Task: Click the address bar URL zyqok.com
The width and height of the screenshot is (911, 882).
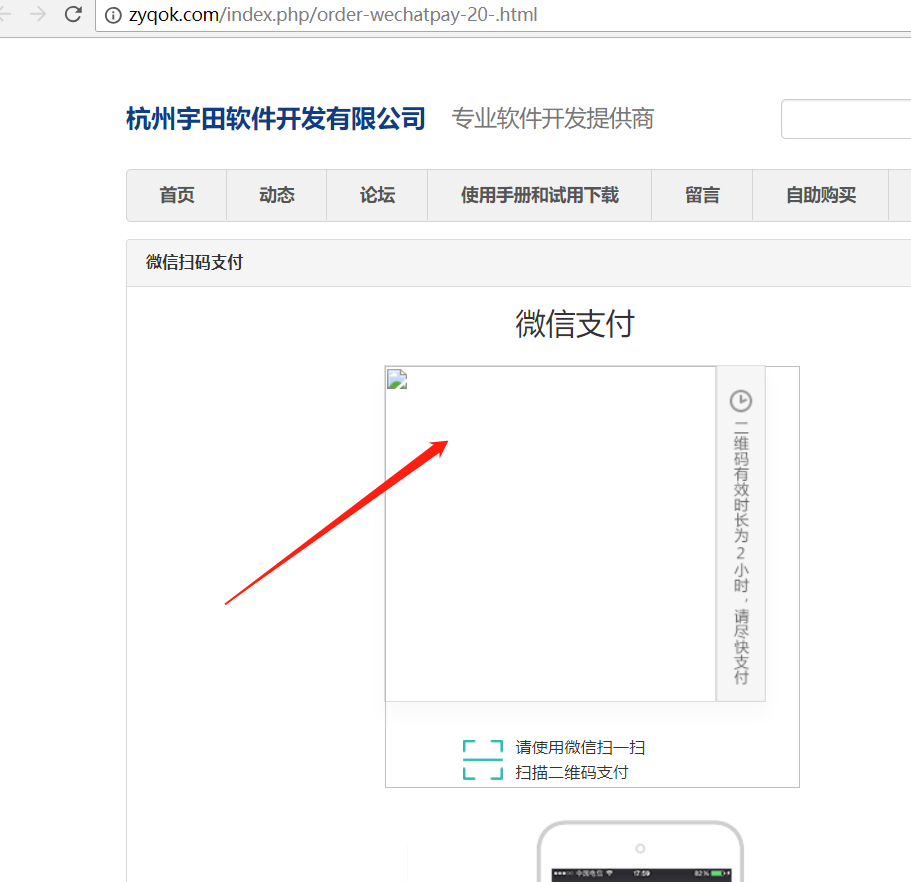Action: coord(333,15)
